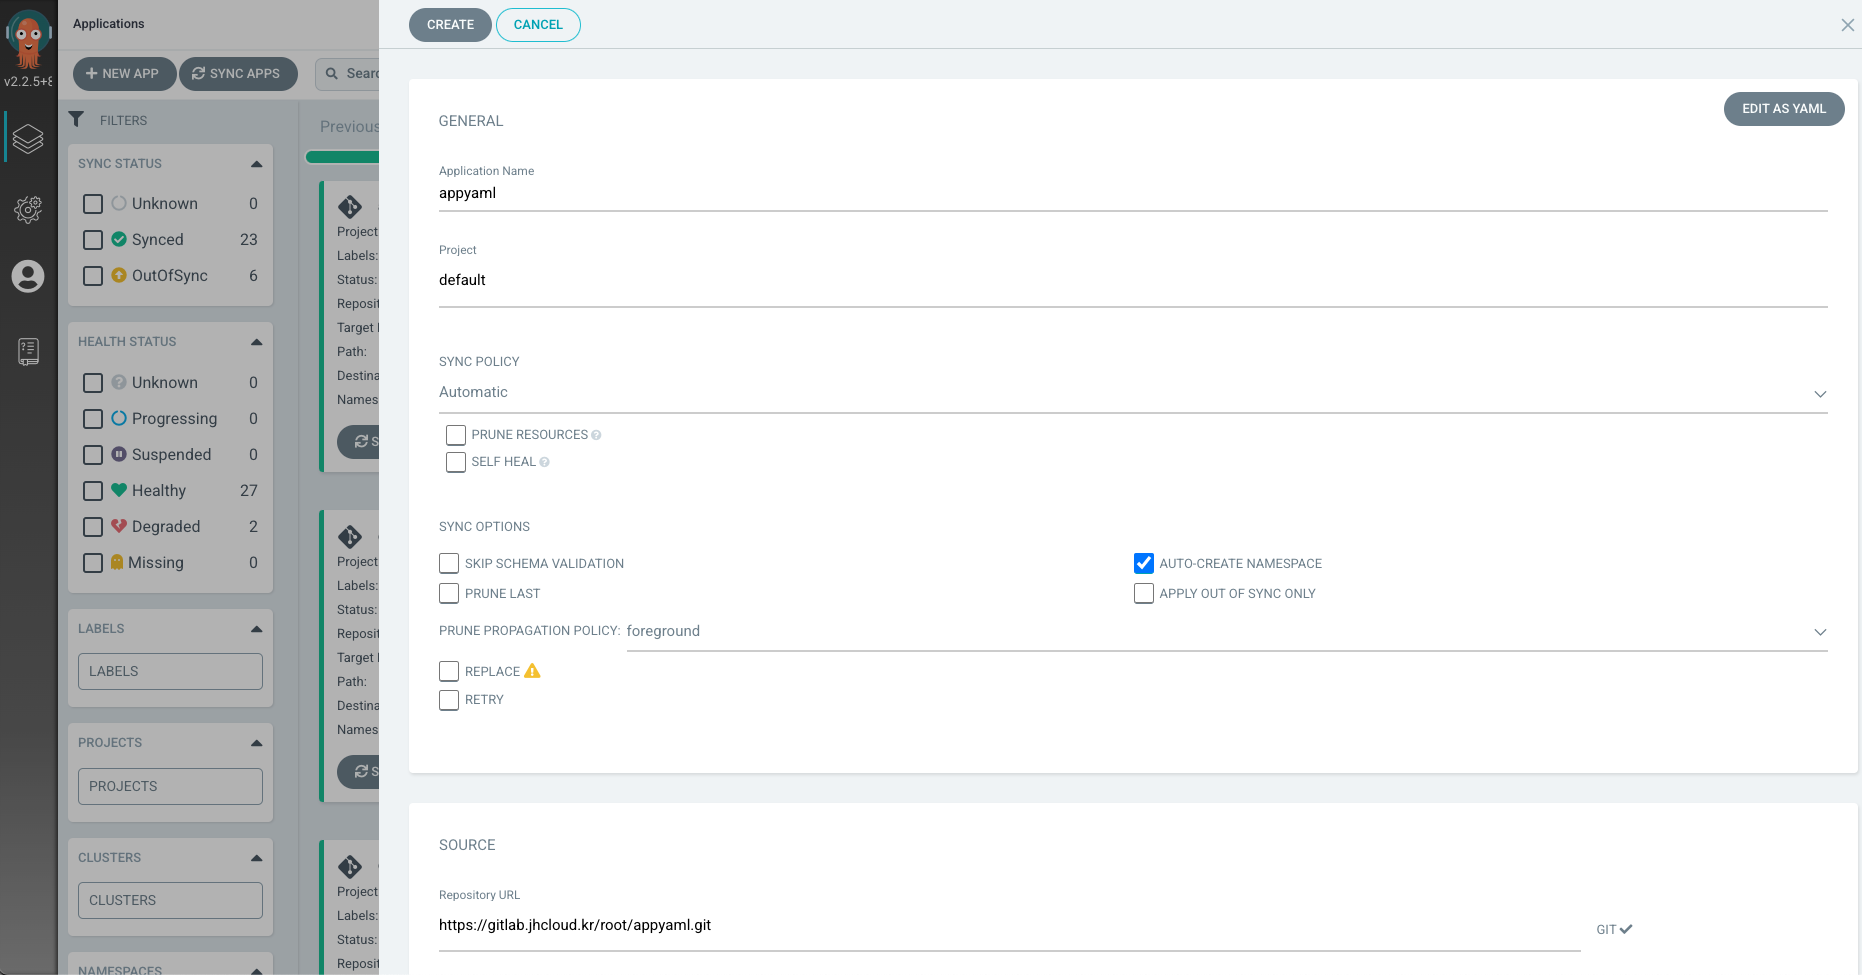This screenshot has width=1862, height=975.
Task: Close the new application panel
Action: coord(1847,25)
